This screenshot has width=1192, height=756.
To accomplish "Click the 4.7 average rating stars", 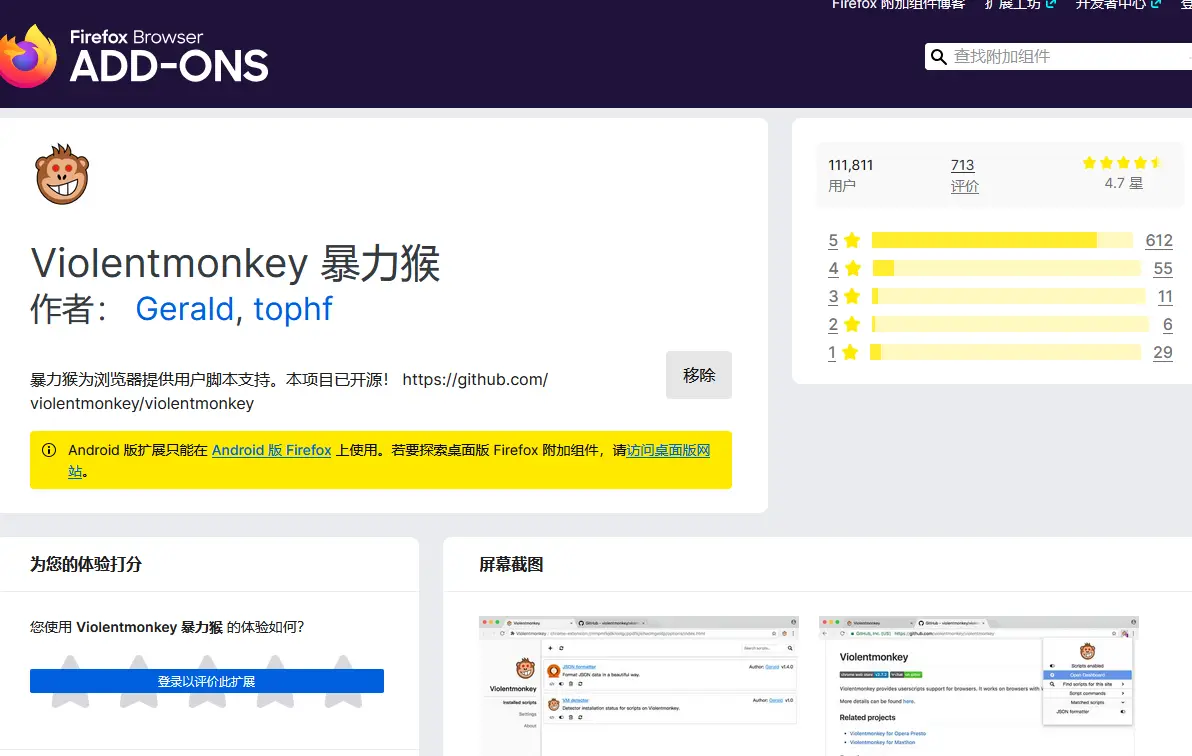I will tap(1122, 162).
